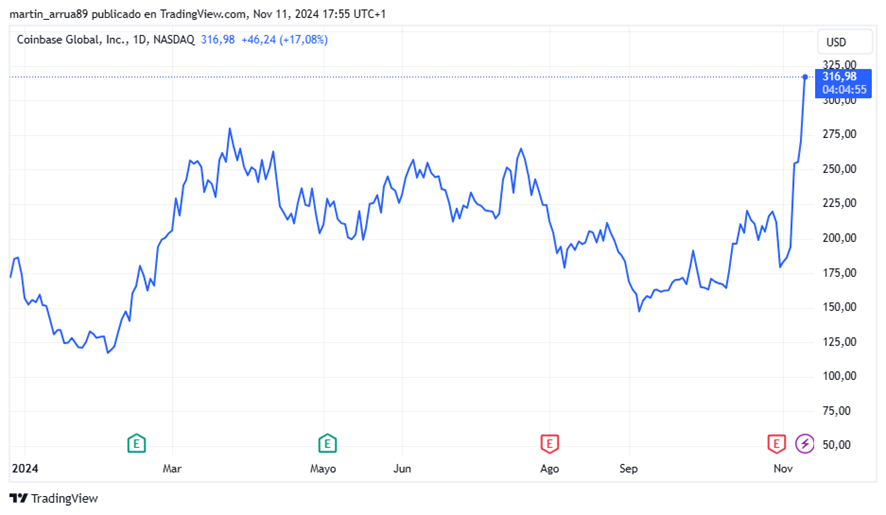This screenshot has width=886, height=515.
Task: Click the latest price dot on line
Action: pyautogui.click(x=805, y=77)
